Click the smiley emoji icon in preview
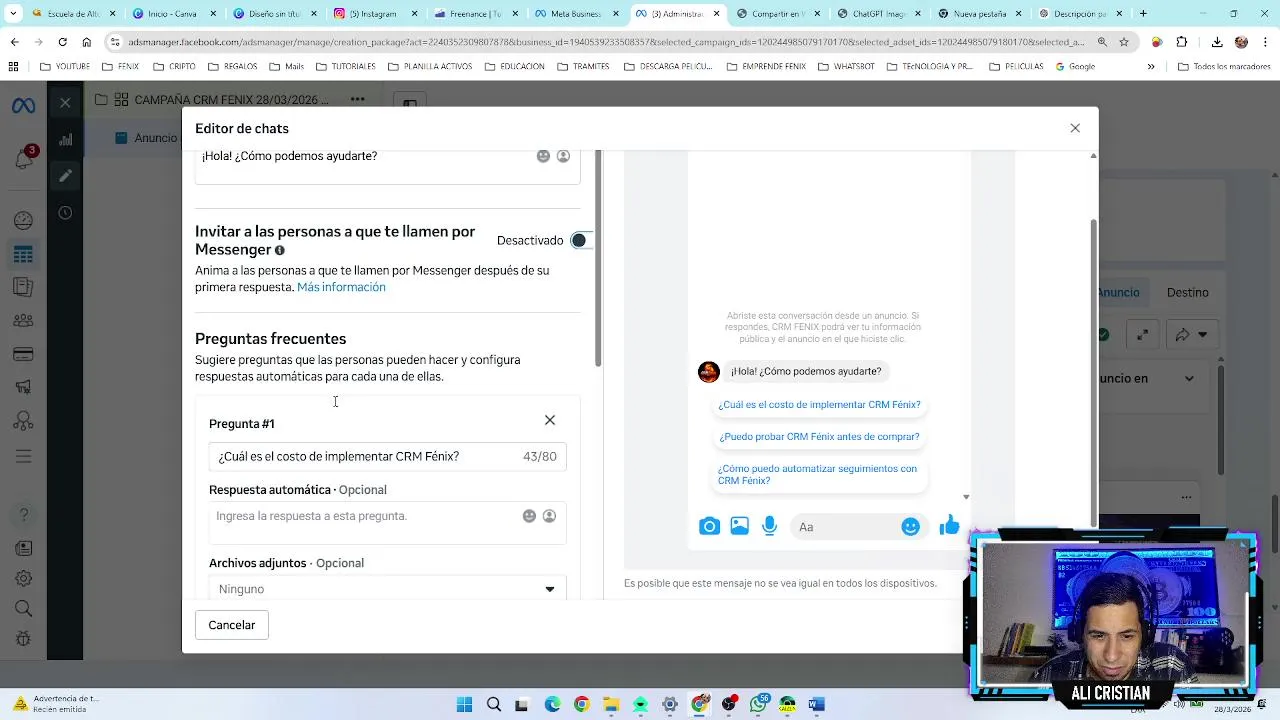1280x720 pixels. coord(910,527)
